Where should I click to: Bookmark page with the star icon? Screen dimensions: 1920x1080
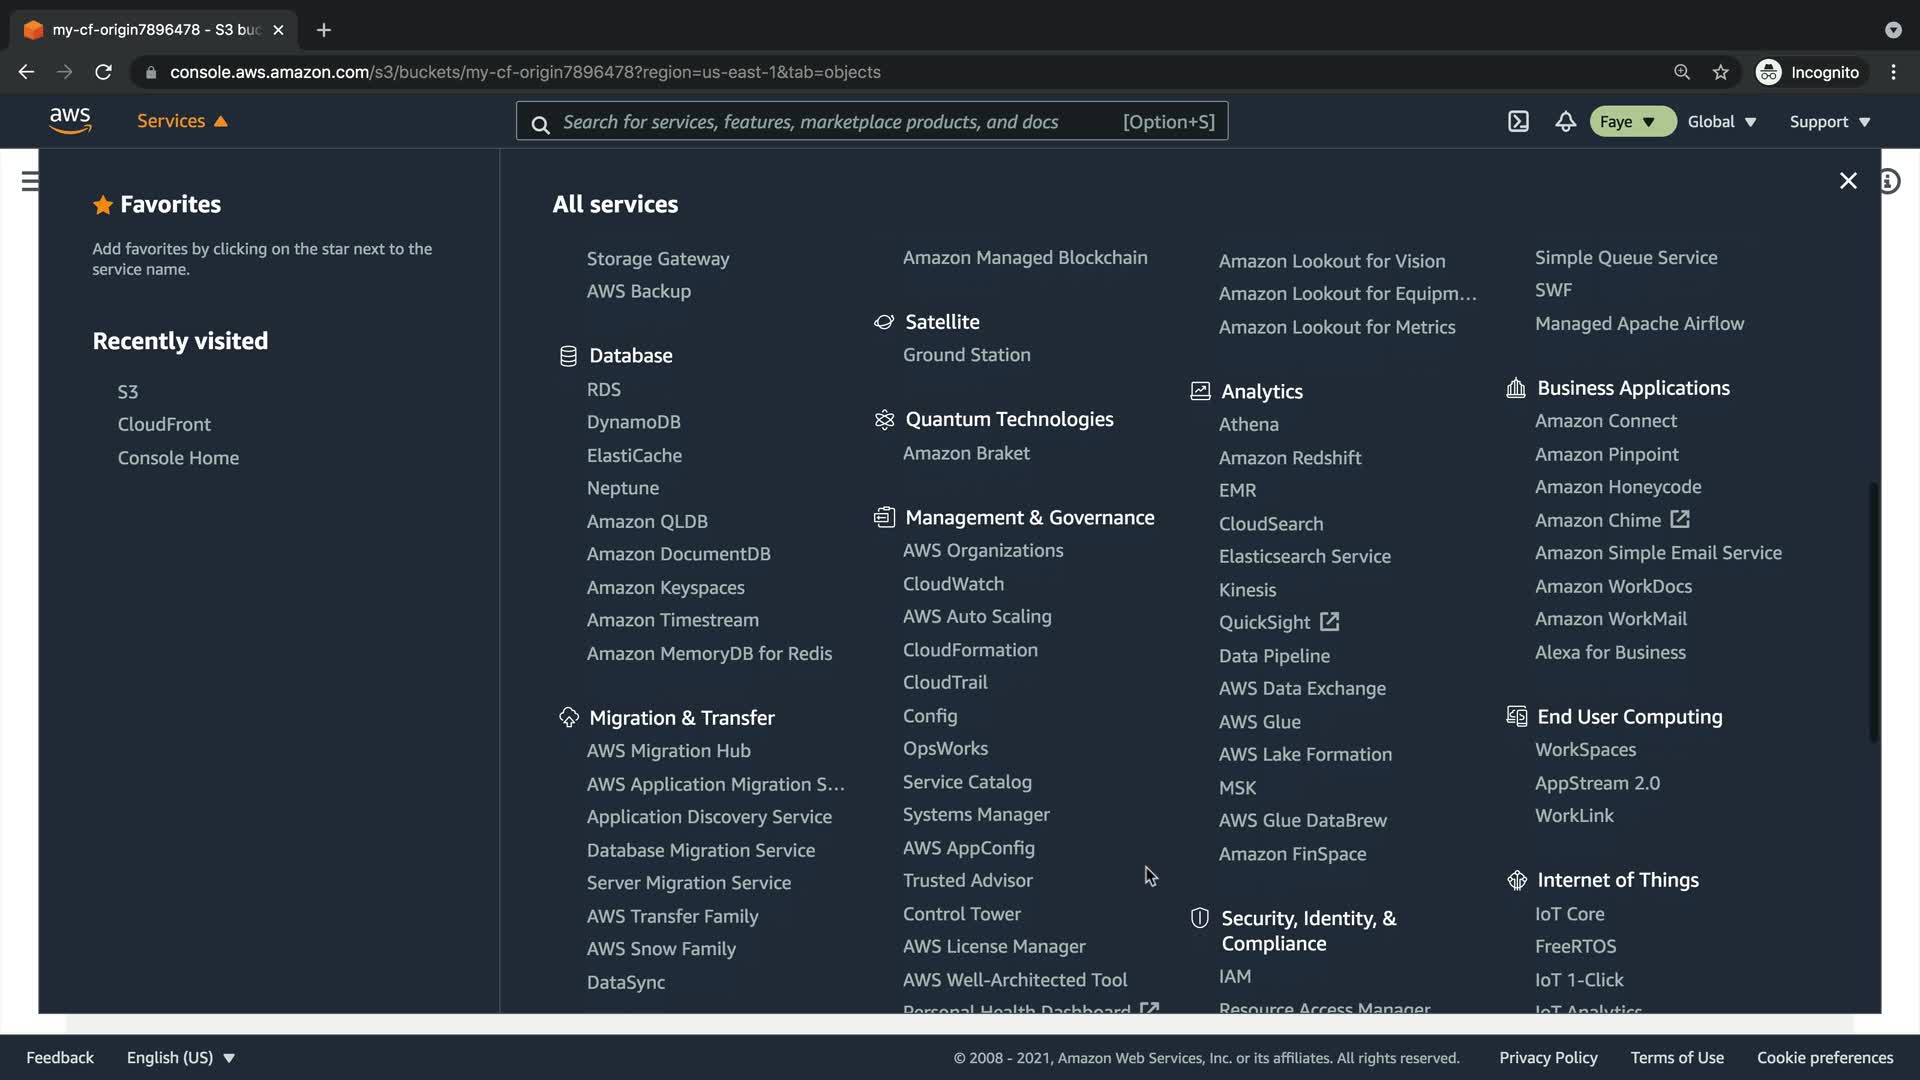[1720, 72]
